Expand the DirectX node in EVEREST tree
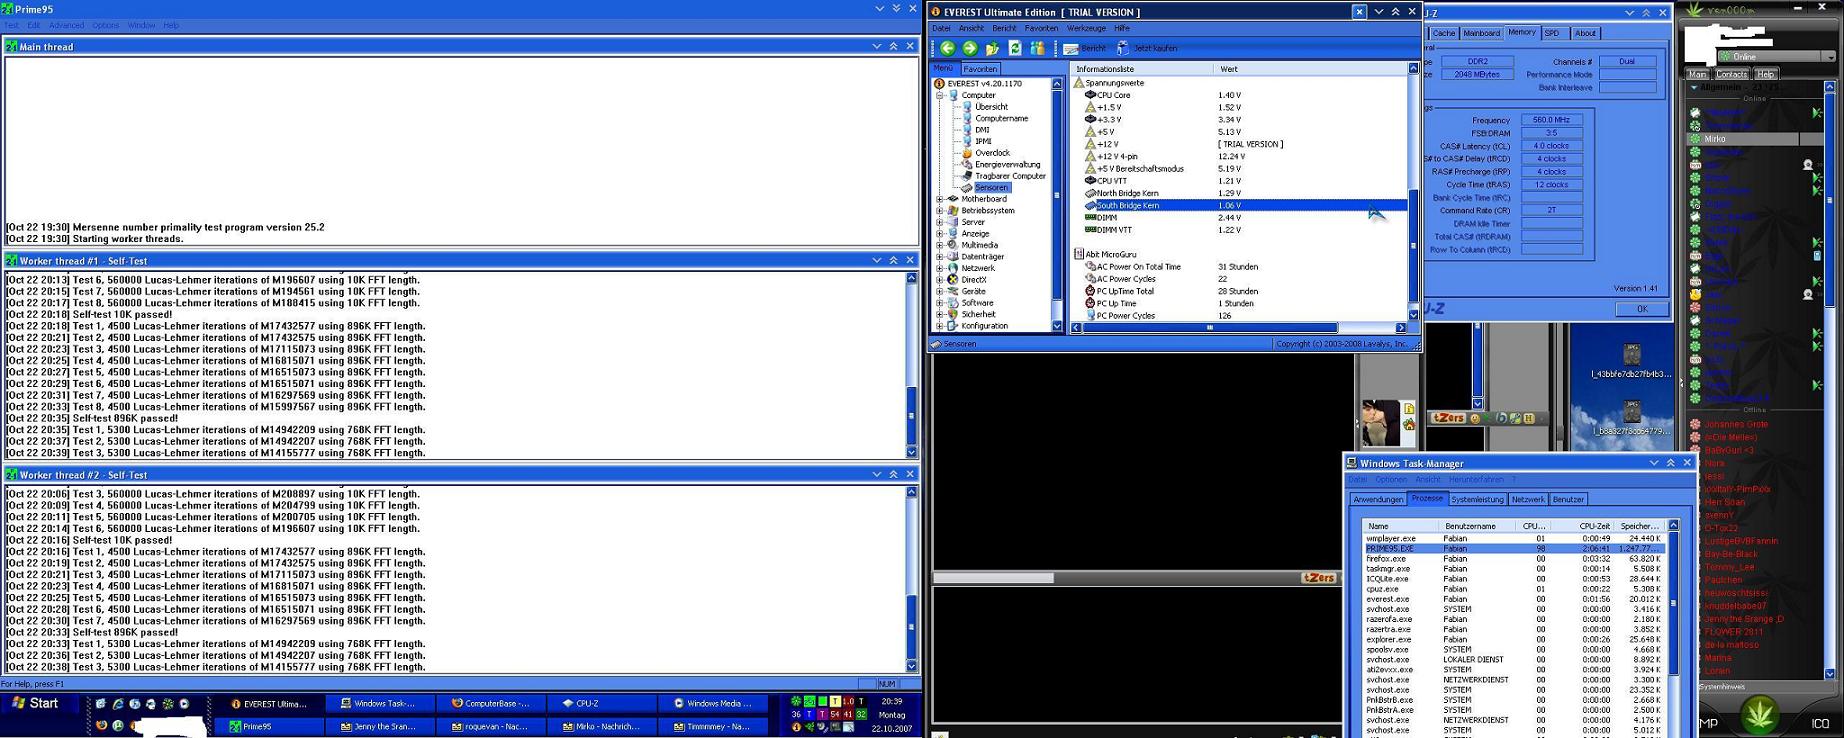 [x=940, y=280]
